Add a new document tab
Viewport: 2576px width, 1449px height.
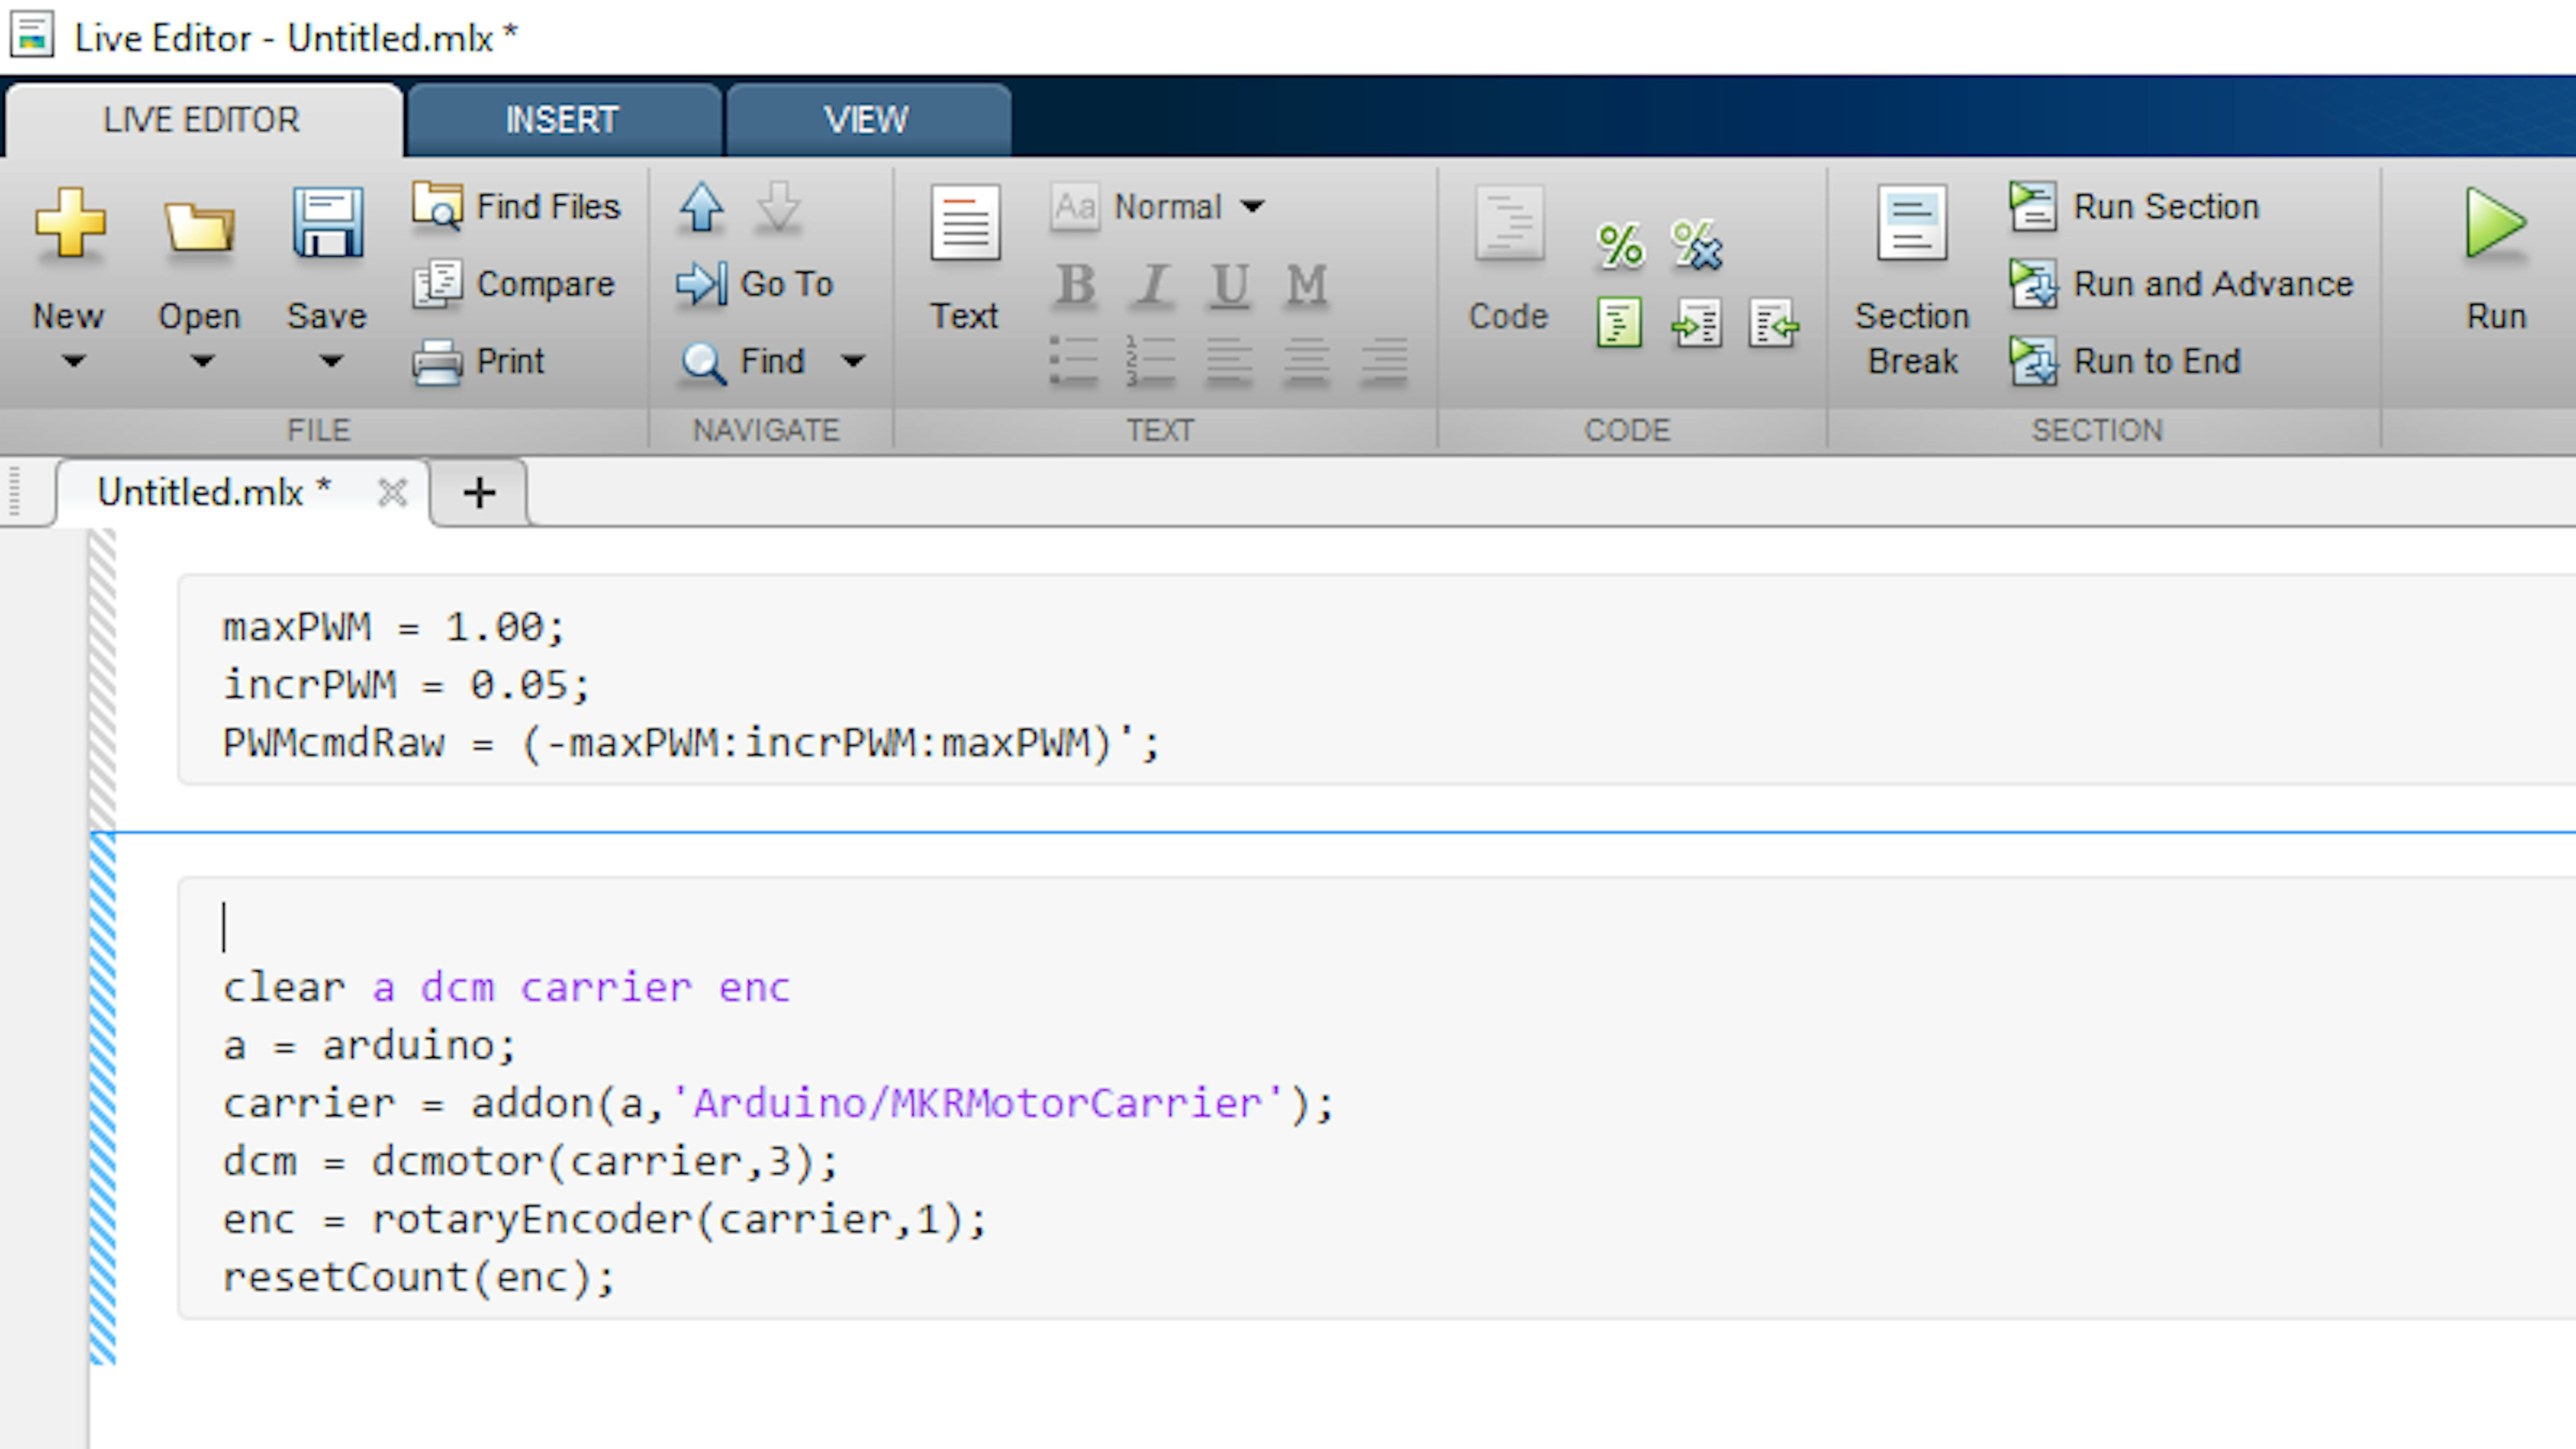pos(479,492)
